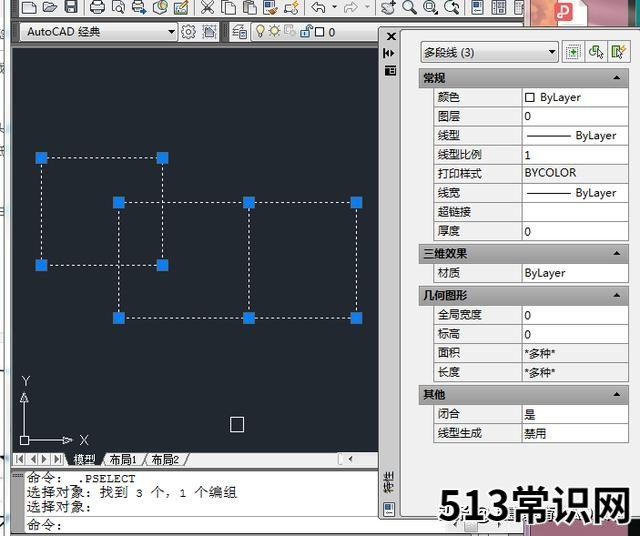Viewport: 640px width, 536px height.
Task: Activate Zoom Realtime magnifier
Action: coord(409,7)
